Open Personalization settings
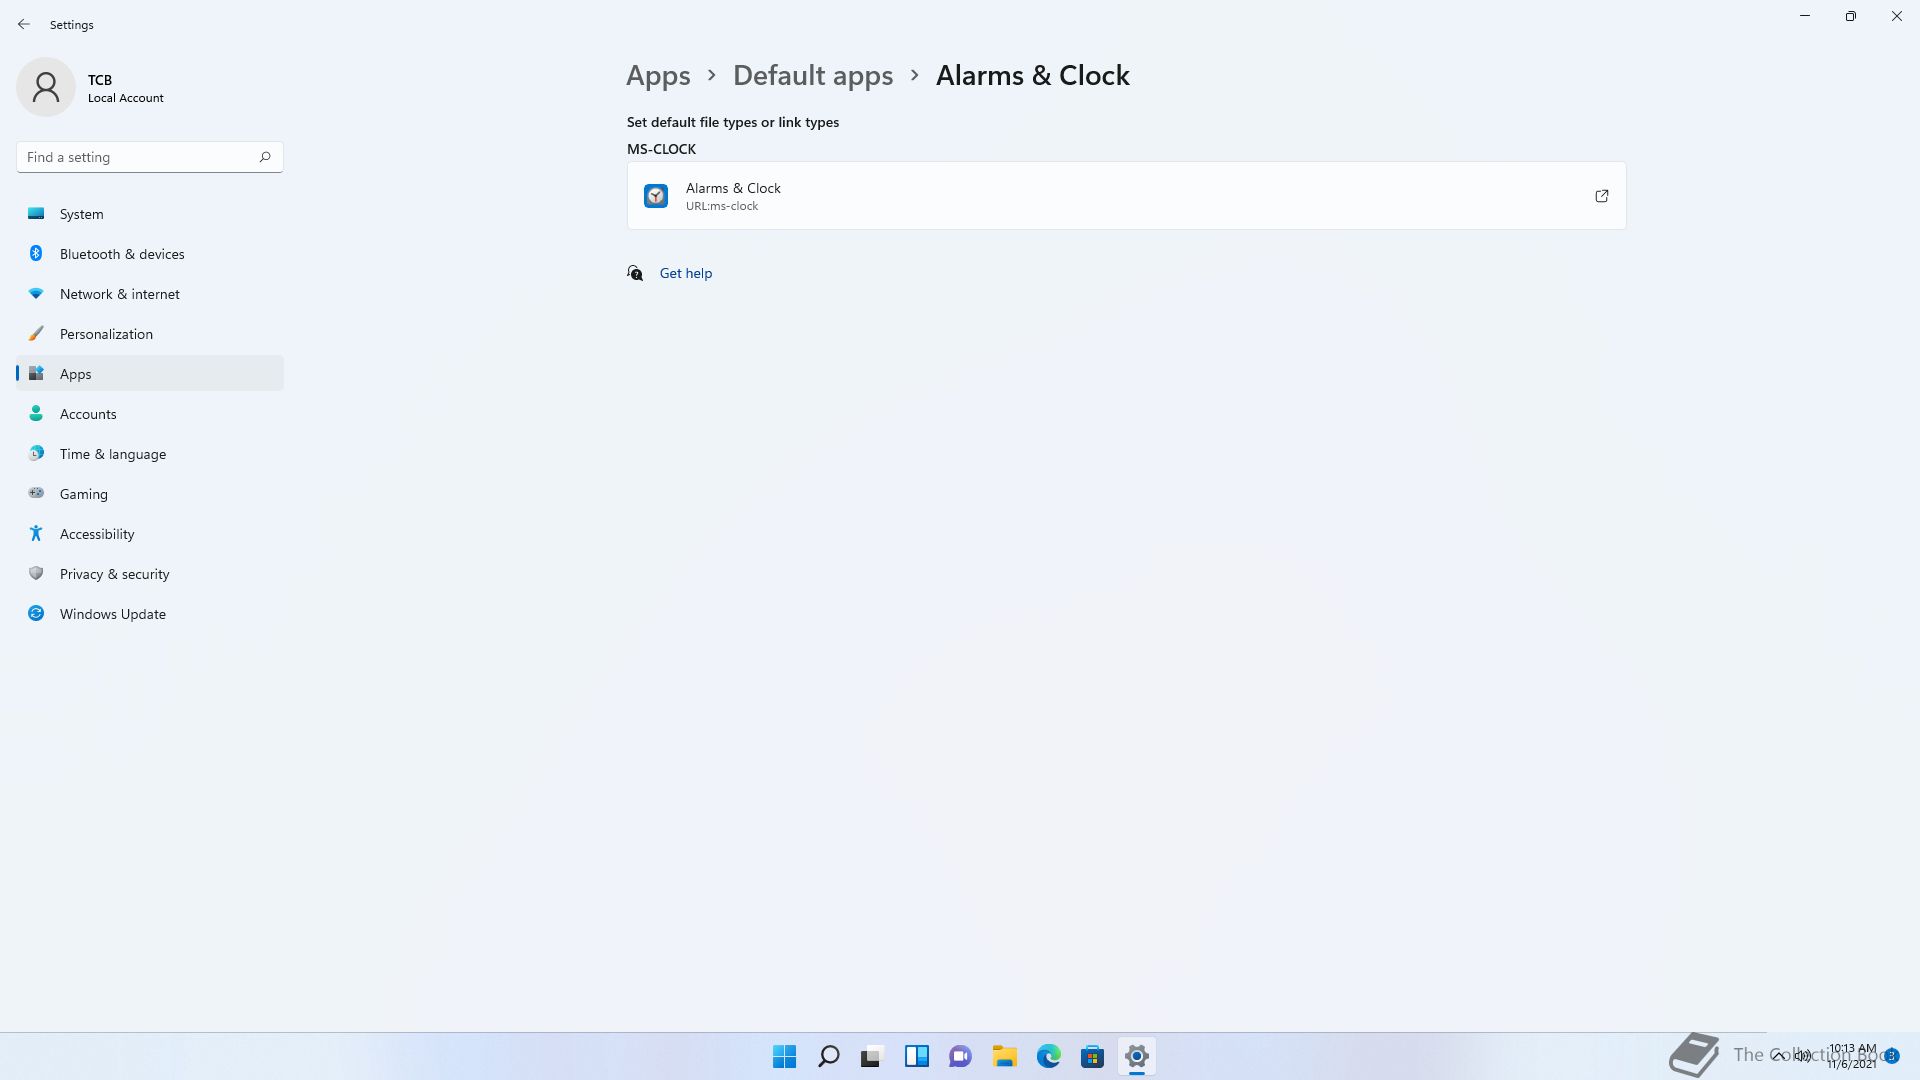 pyautogui.click(x=150, y=334)
